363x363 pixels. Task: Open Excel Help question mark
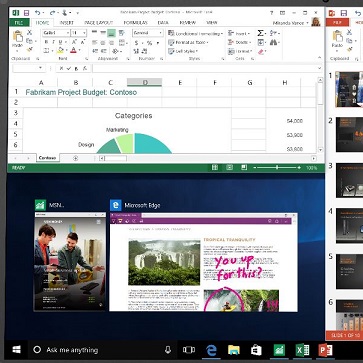pos(271,13)
